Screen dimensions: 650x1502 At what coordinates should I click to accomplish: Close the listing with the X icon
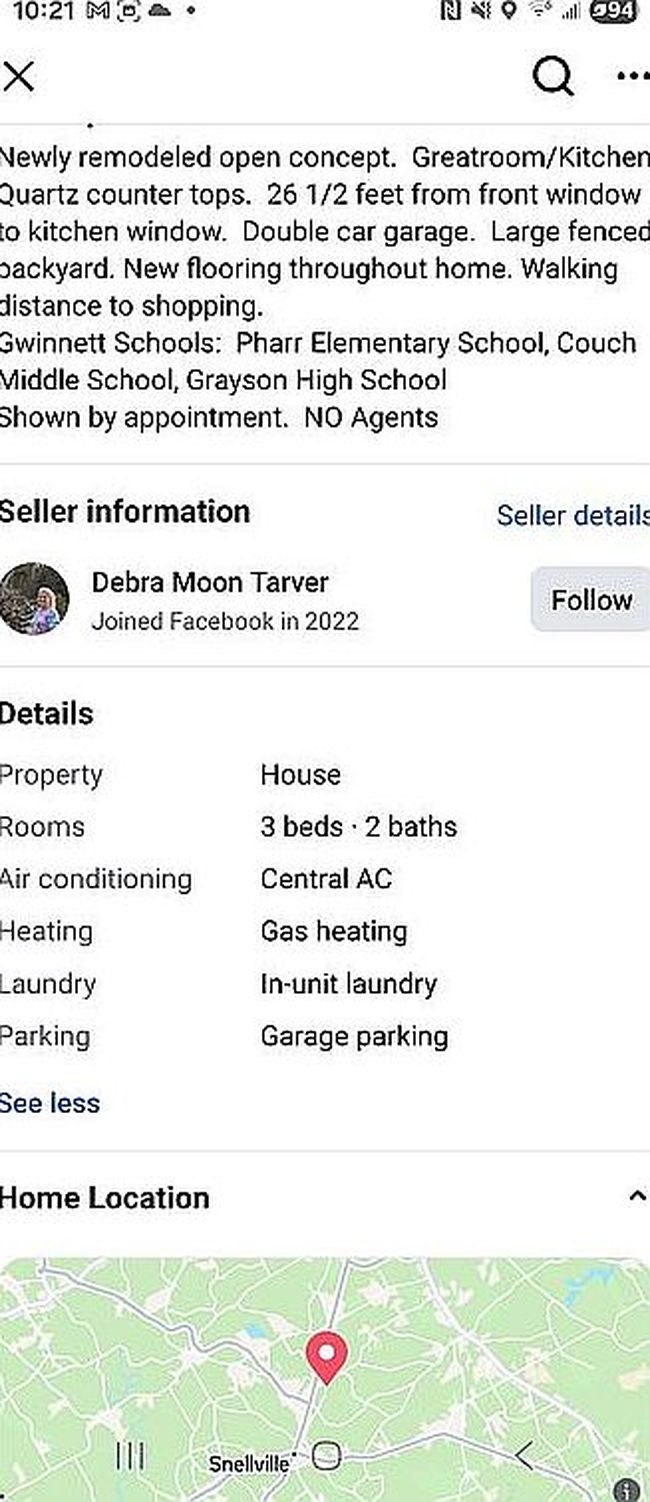tap(19, 76)
